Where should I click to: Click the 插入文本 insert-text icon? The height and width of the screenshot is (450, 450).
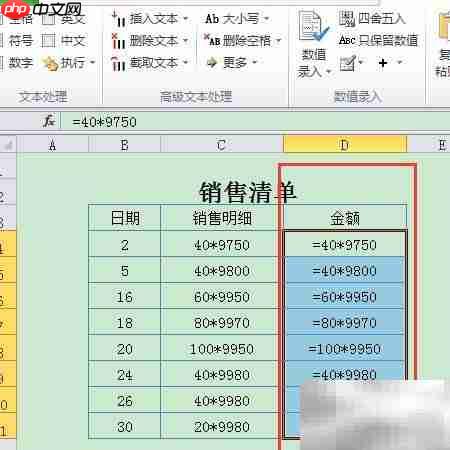118,19
